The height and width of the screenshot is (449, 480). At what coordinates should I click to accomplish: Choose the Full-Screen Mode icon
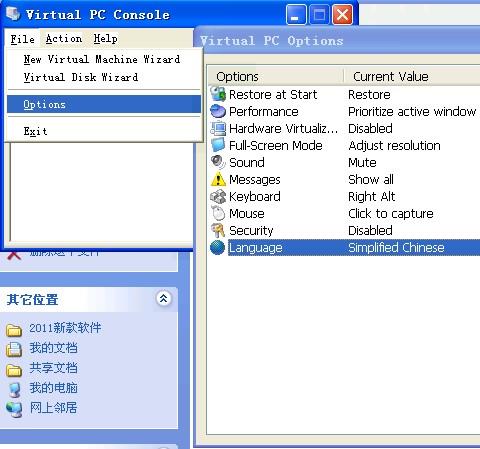pos(218,145)
